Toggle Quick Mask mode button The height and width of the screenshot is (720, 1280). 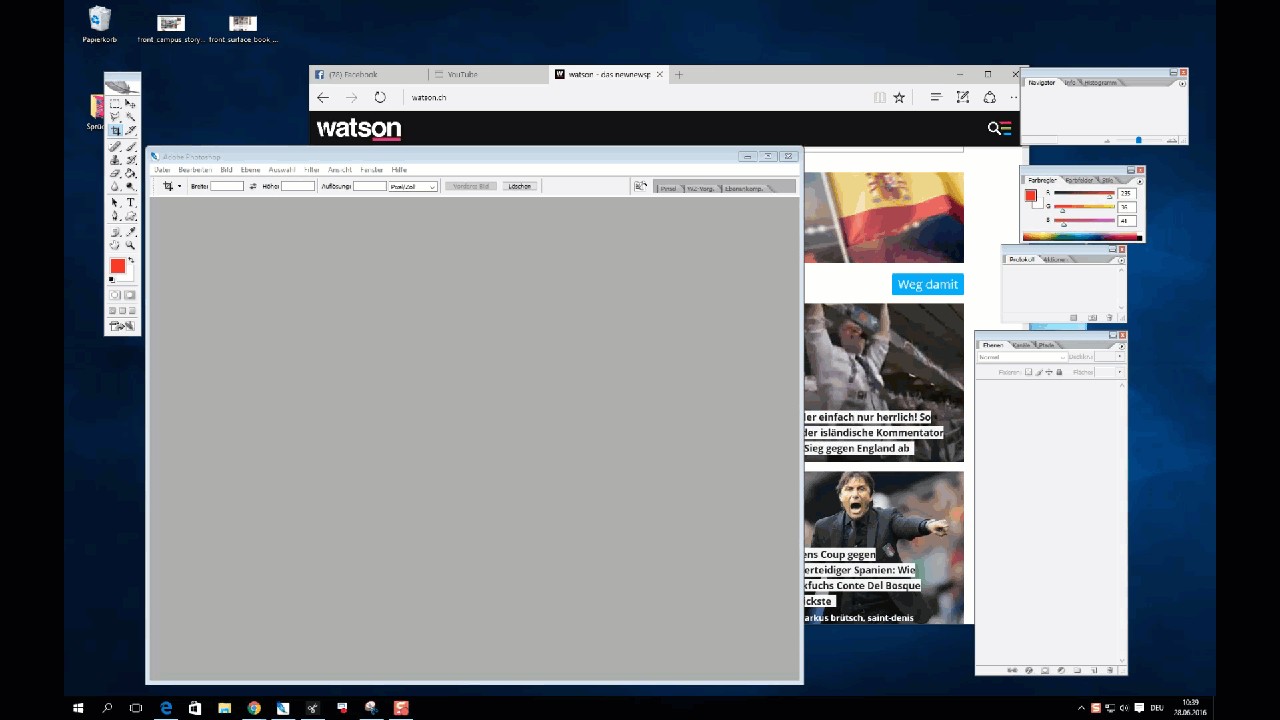click(130, 295)
